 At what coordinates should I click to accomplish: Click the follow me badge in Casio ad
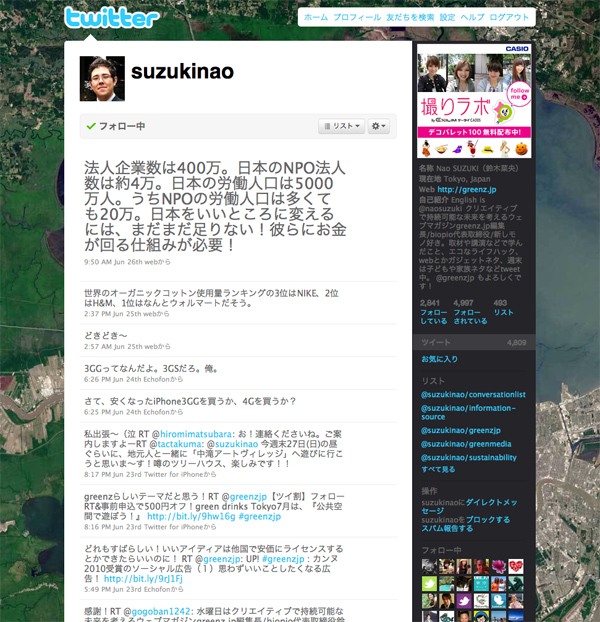(519, 94)
